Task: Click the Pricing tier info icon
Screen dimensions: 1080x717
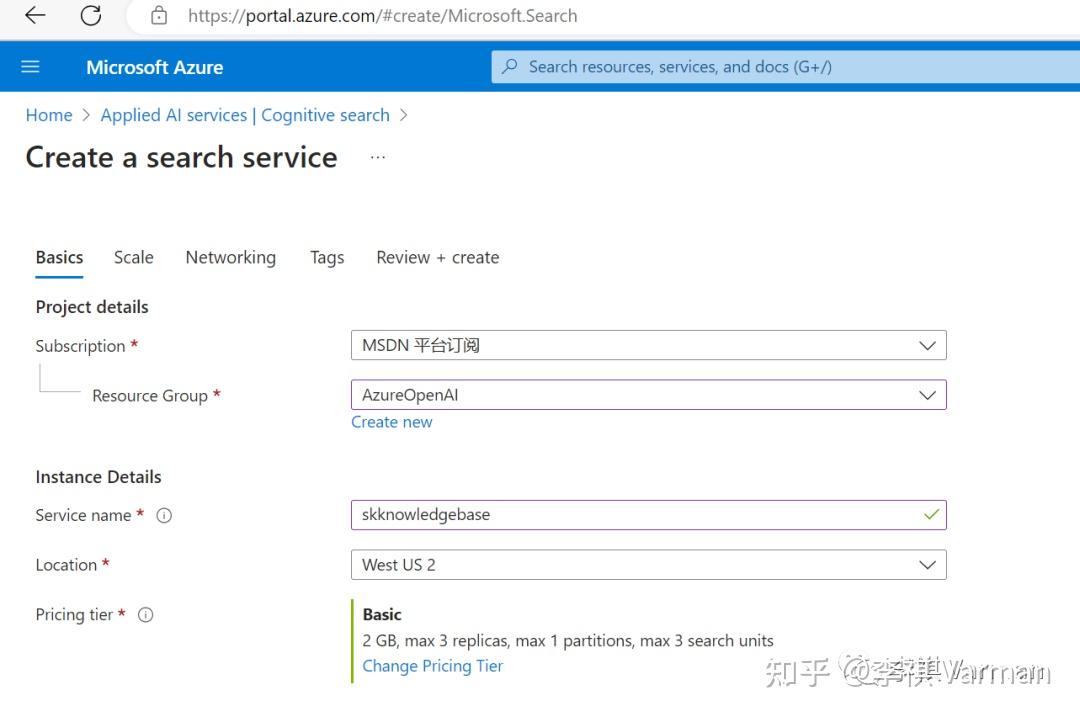Action: pyautogui.click(x=145, y=615)
